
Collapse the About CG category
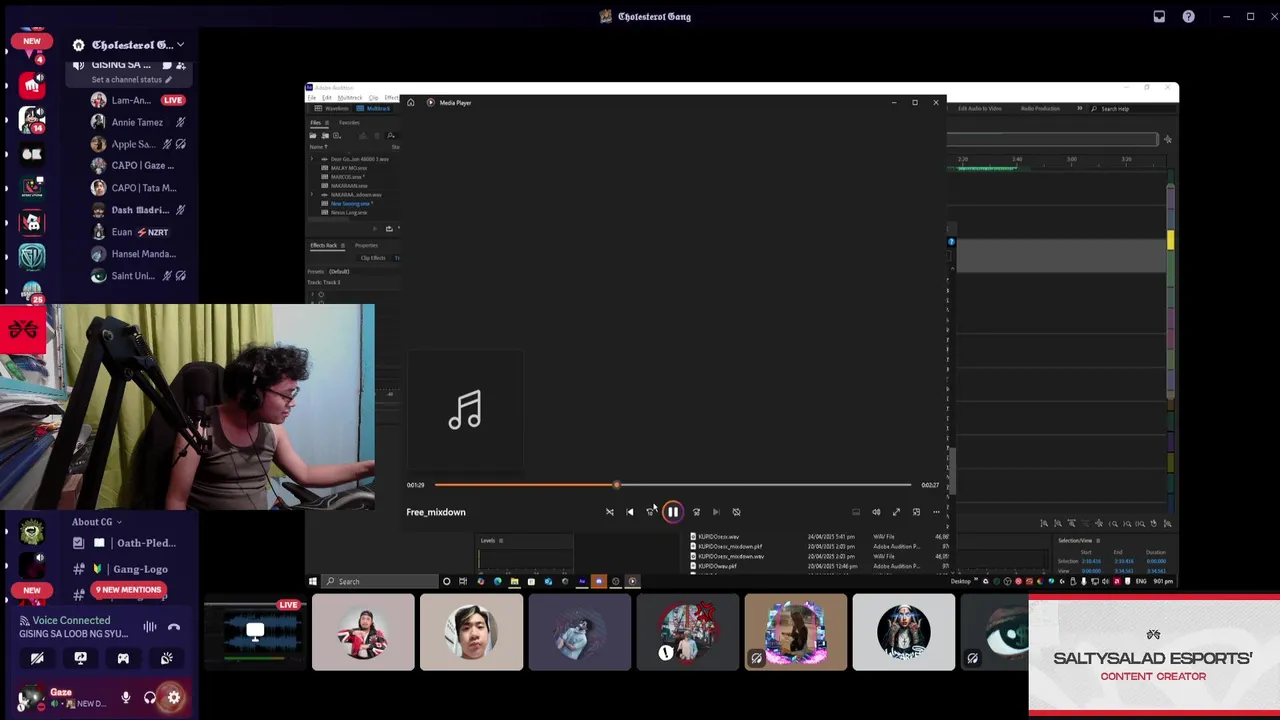[x=96, y=522]
